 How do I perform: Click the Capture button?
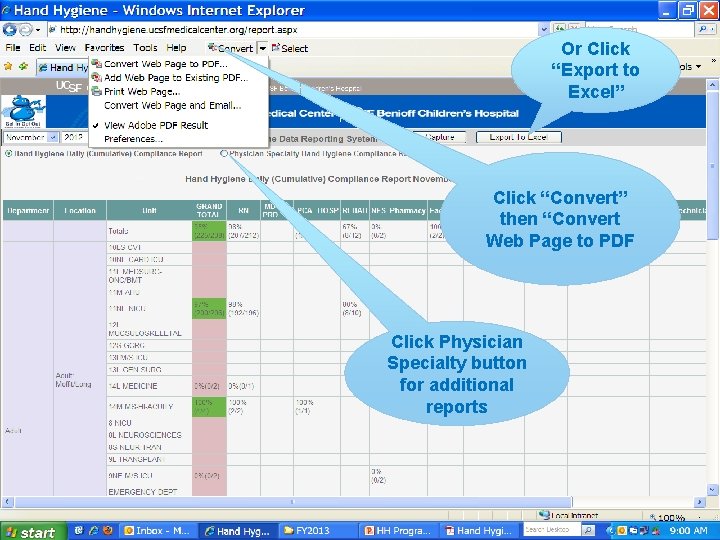click(439, 137)
